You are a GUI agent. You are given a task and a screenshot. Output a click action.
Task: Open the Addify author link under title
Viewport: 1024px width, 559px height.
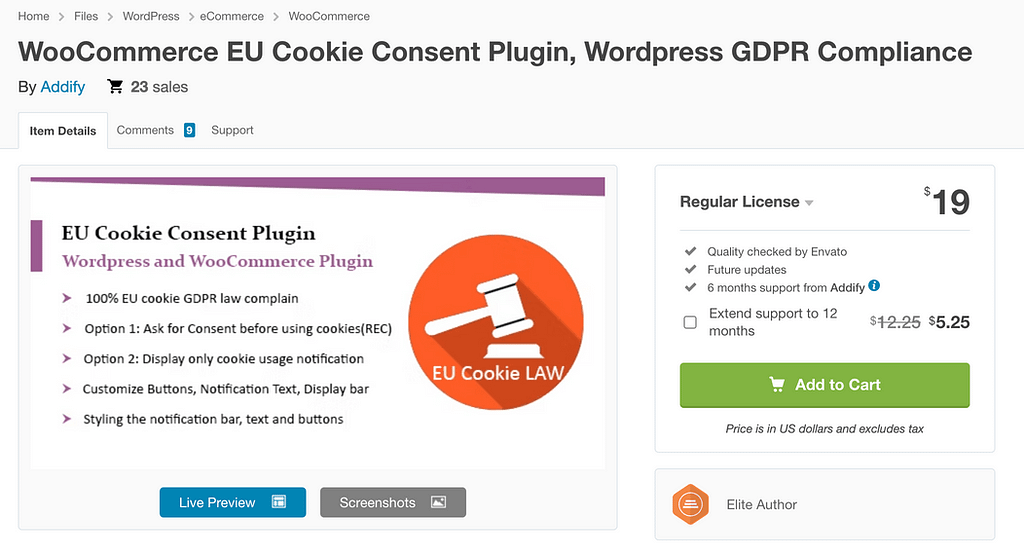(x=63, y=87)
